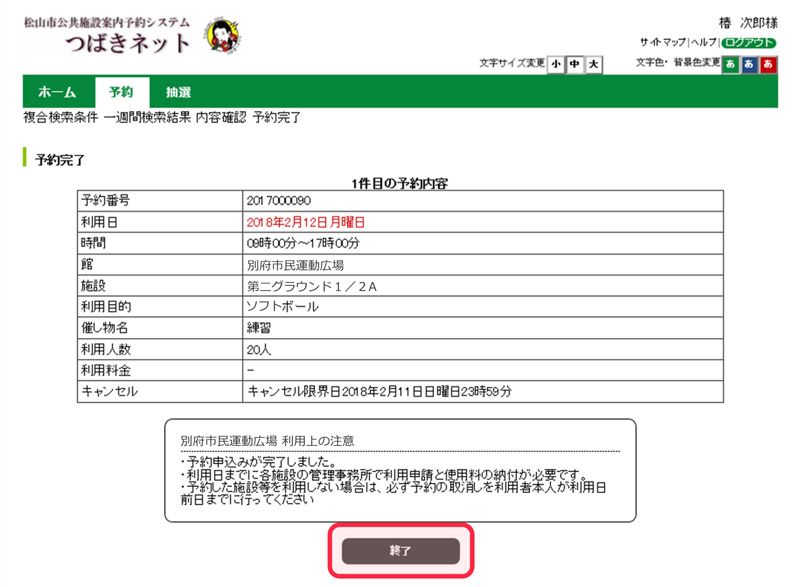Switch to the 予約 tab

point(123,90)
